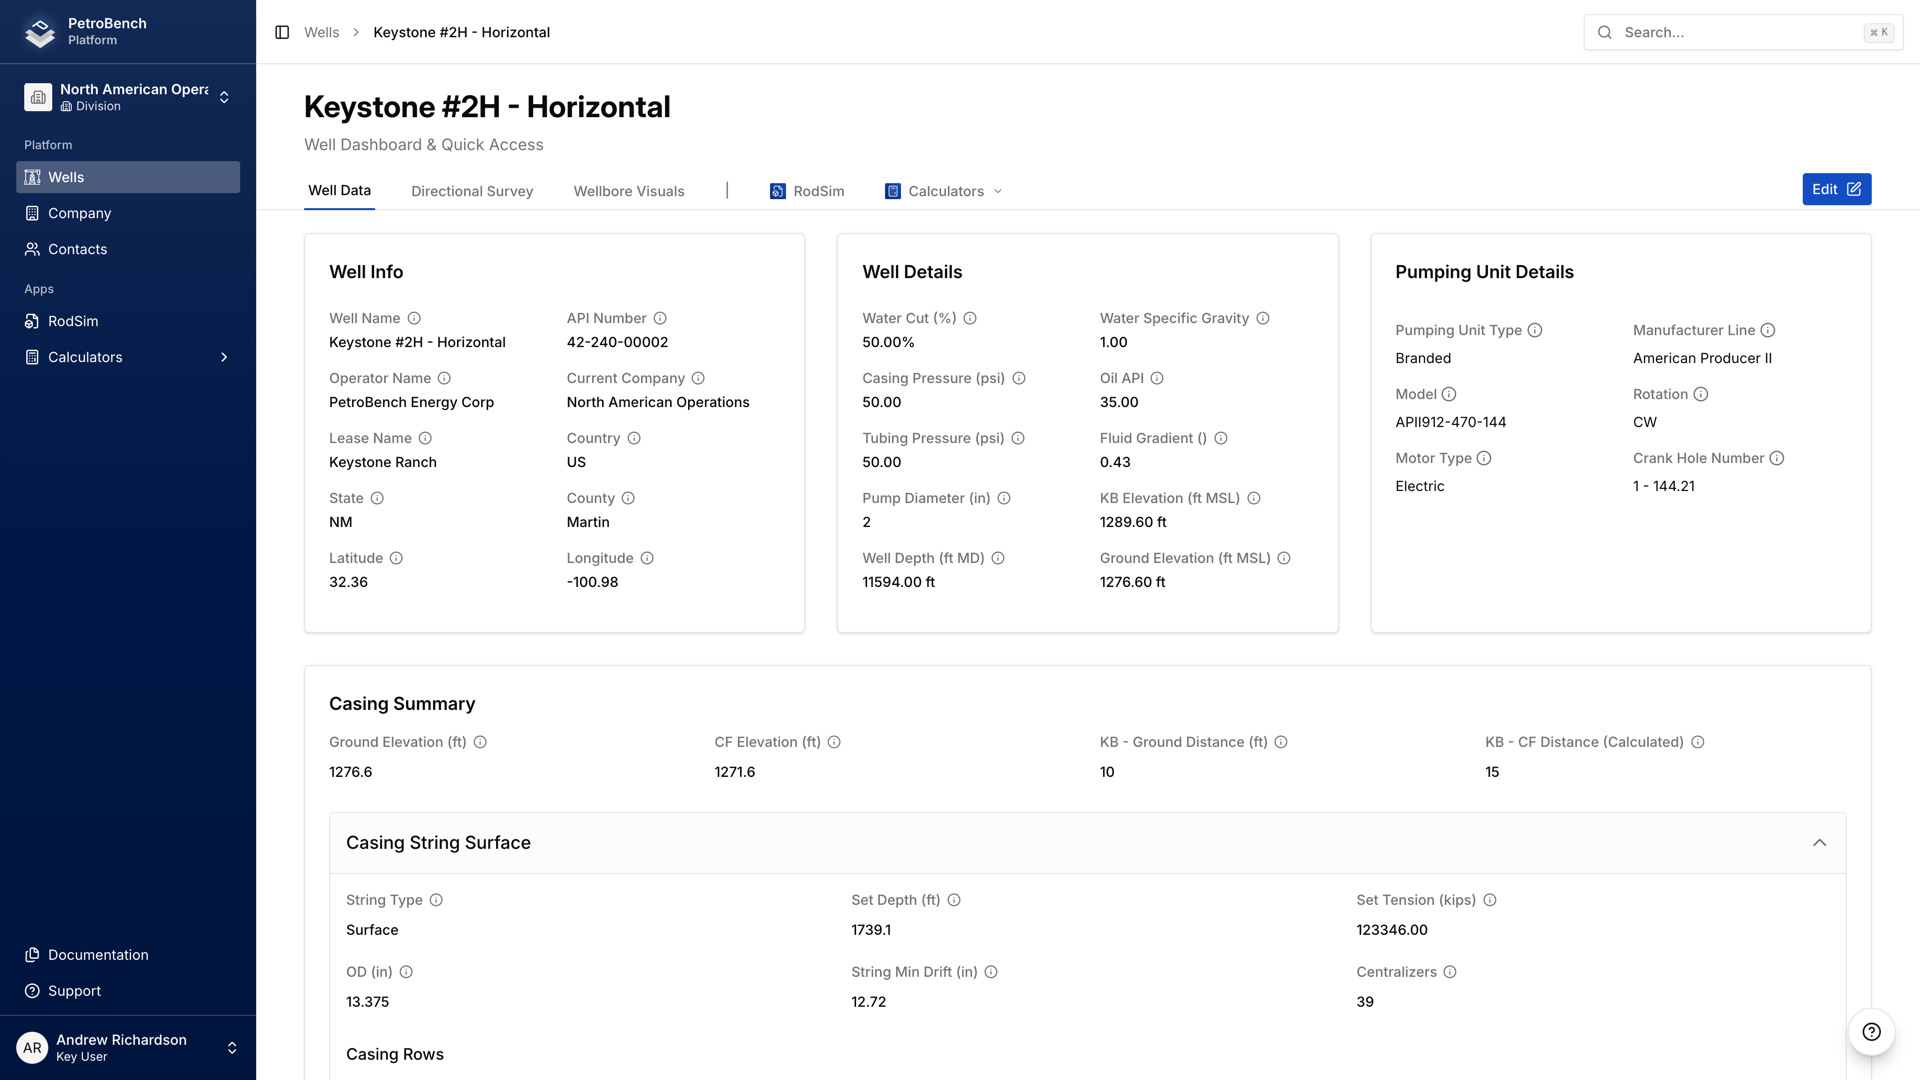Viewport: 1920px width, 1080px height.
Task: Open info icon beside KB Elevation (ft MSL)
Action: point(1254,498)
